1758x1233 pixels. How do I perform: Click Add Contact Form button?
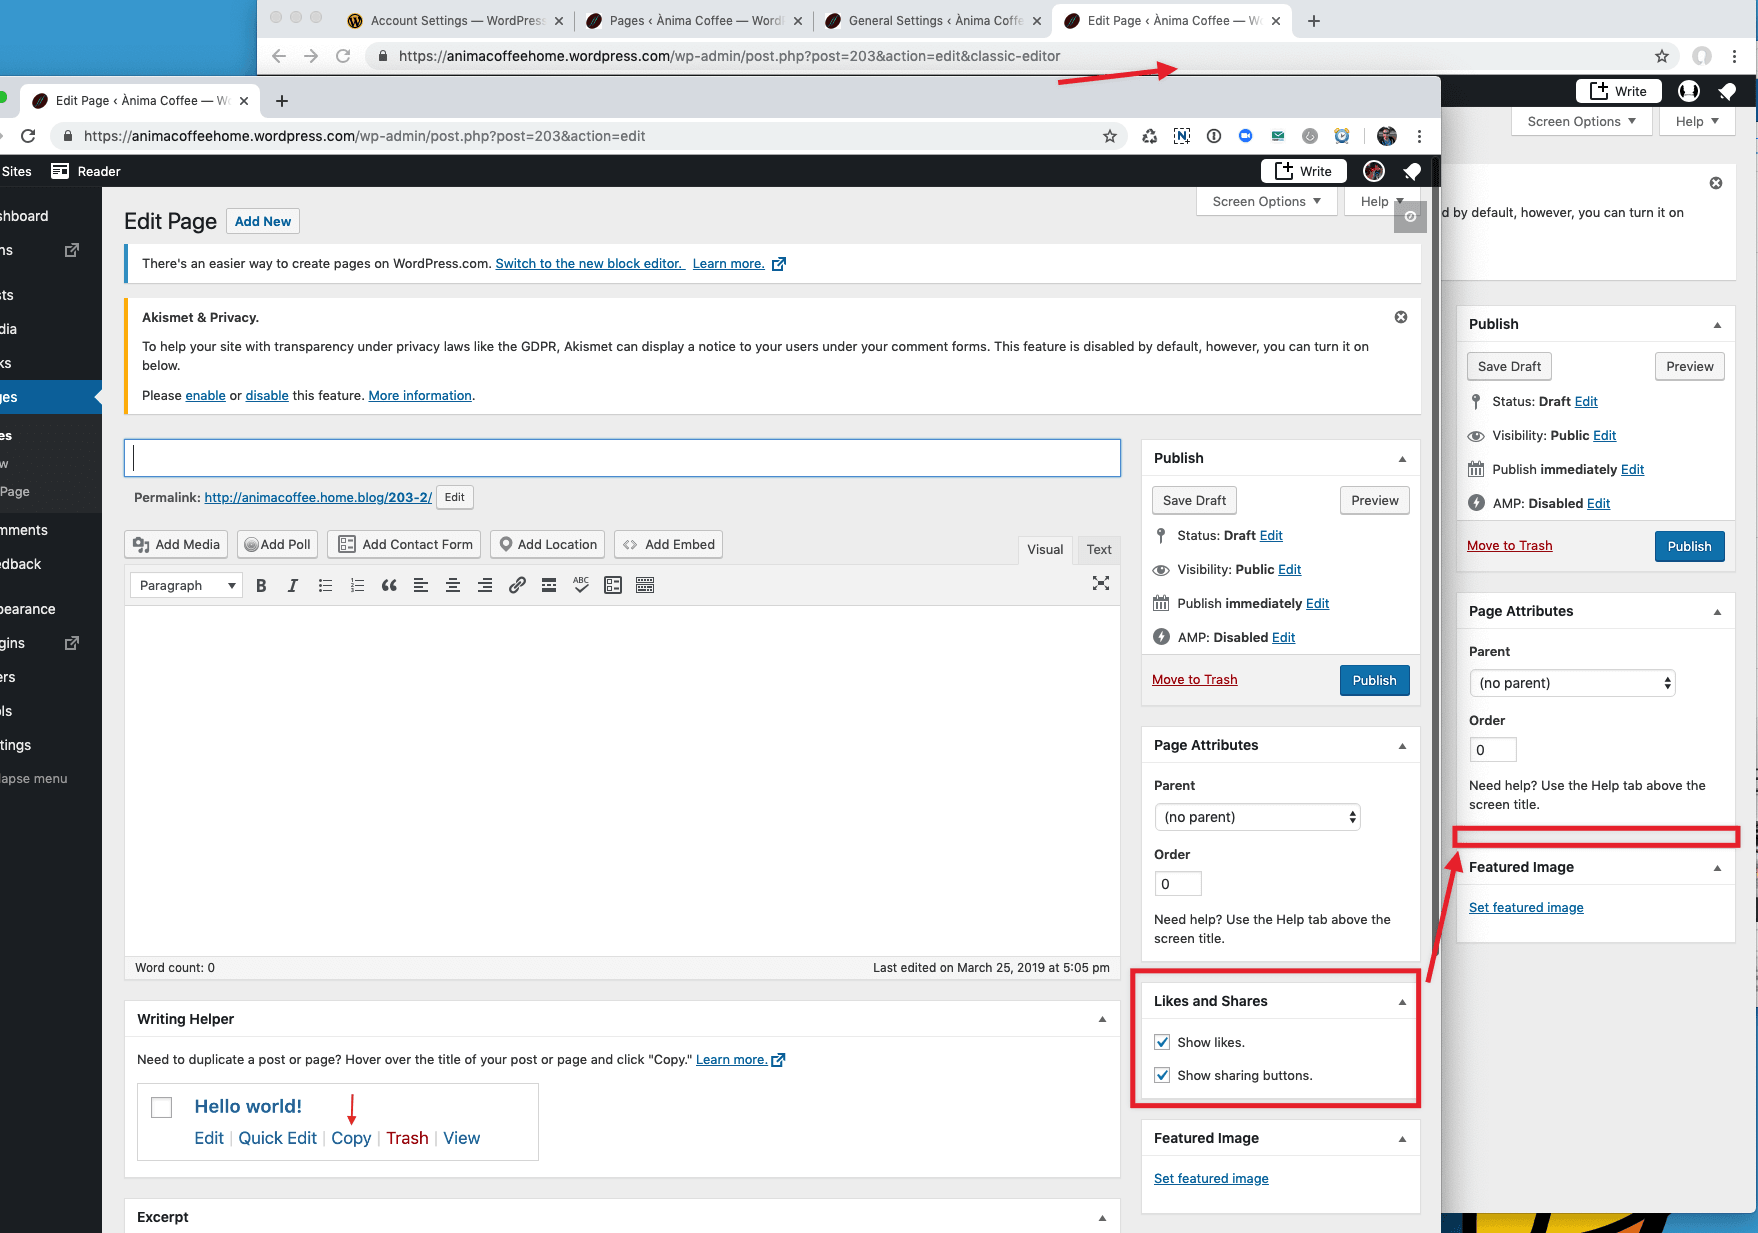pos(405,544)
